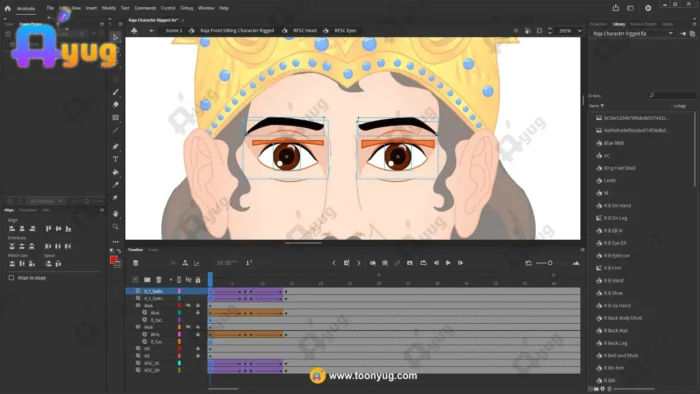Open the Window menu
700x394 pixels.
206,8
